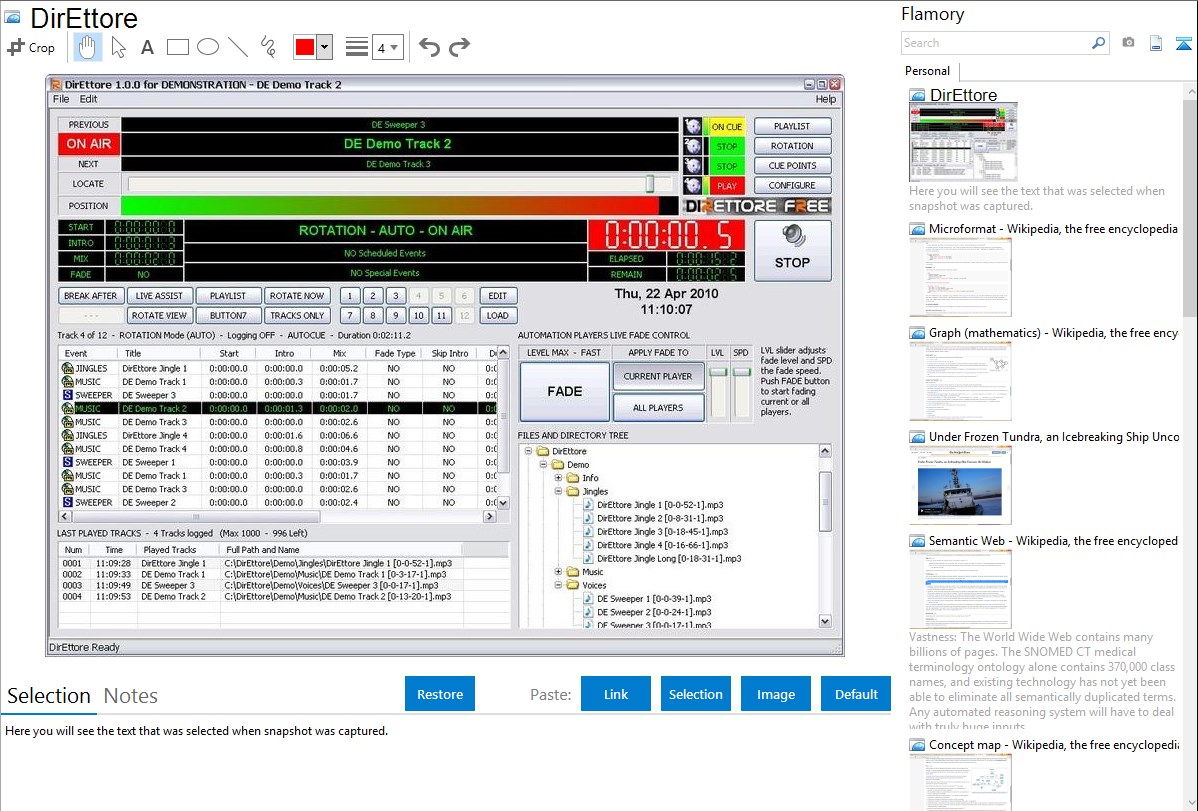This screenshot has height=811, width=1198.
Task: Click the speaker STOP button
Action: tap(792, 251)
